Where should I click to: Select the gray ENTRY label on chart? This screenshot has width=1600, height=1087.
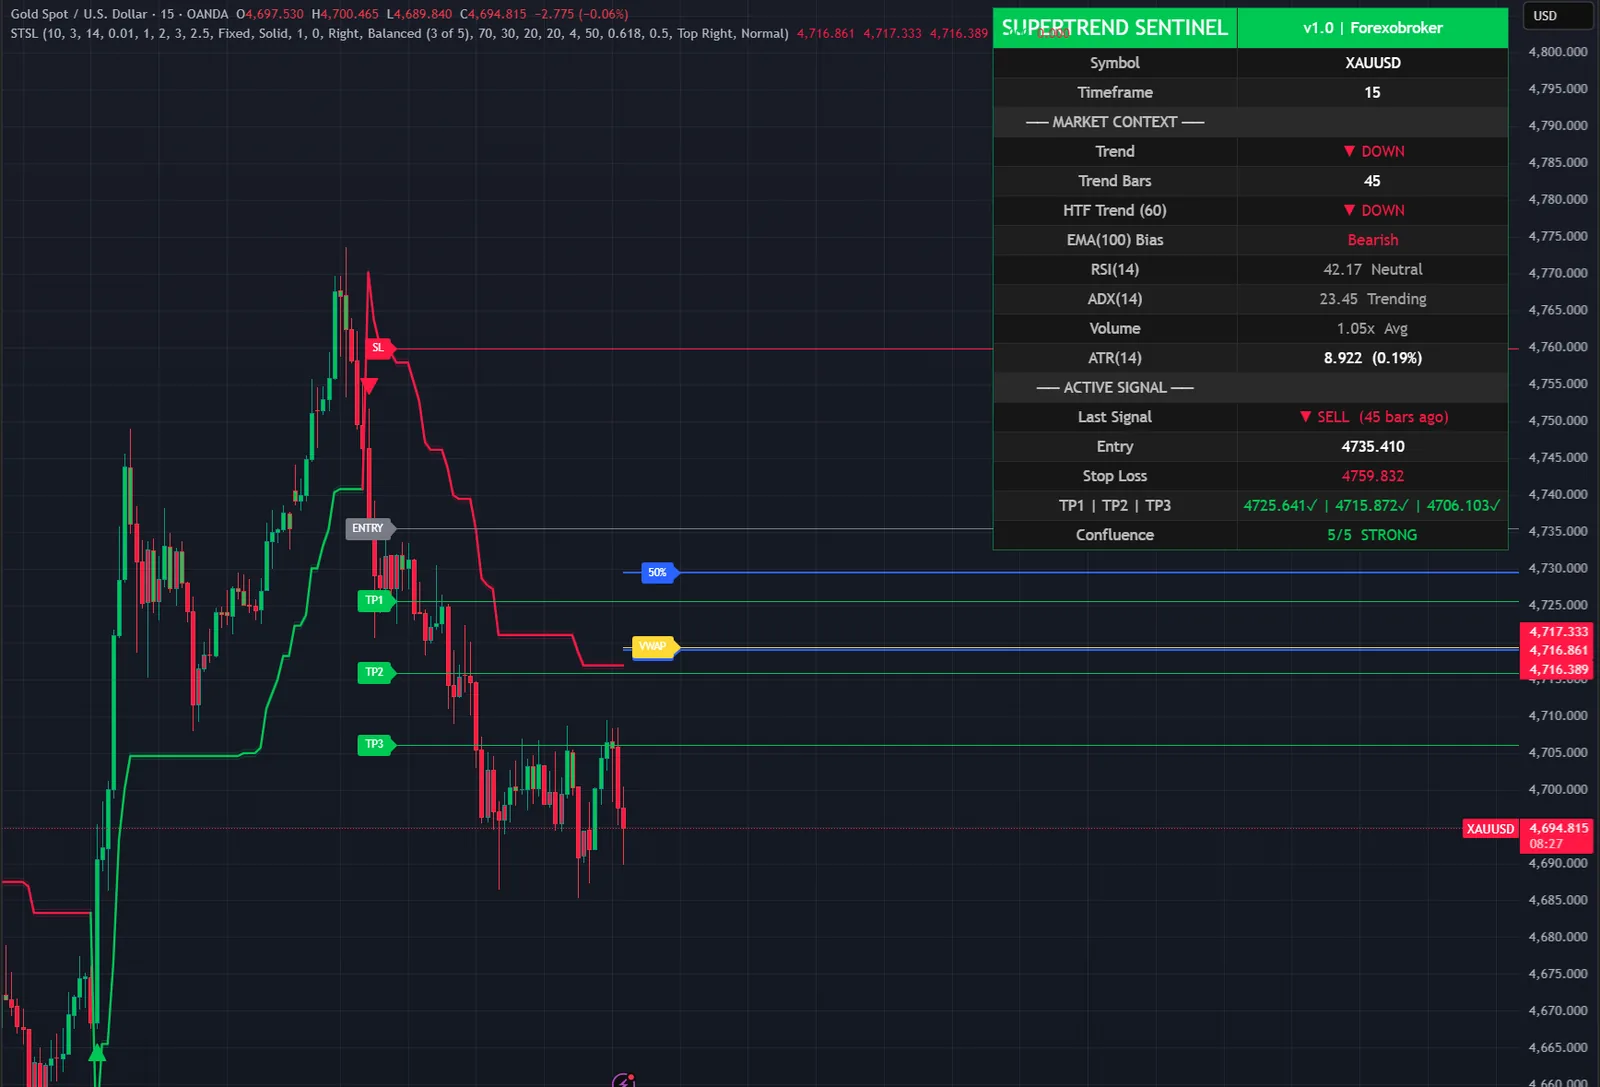[370, 528]
